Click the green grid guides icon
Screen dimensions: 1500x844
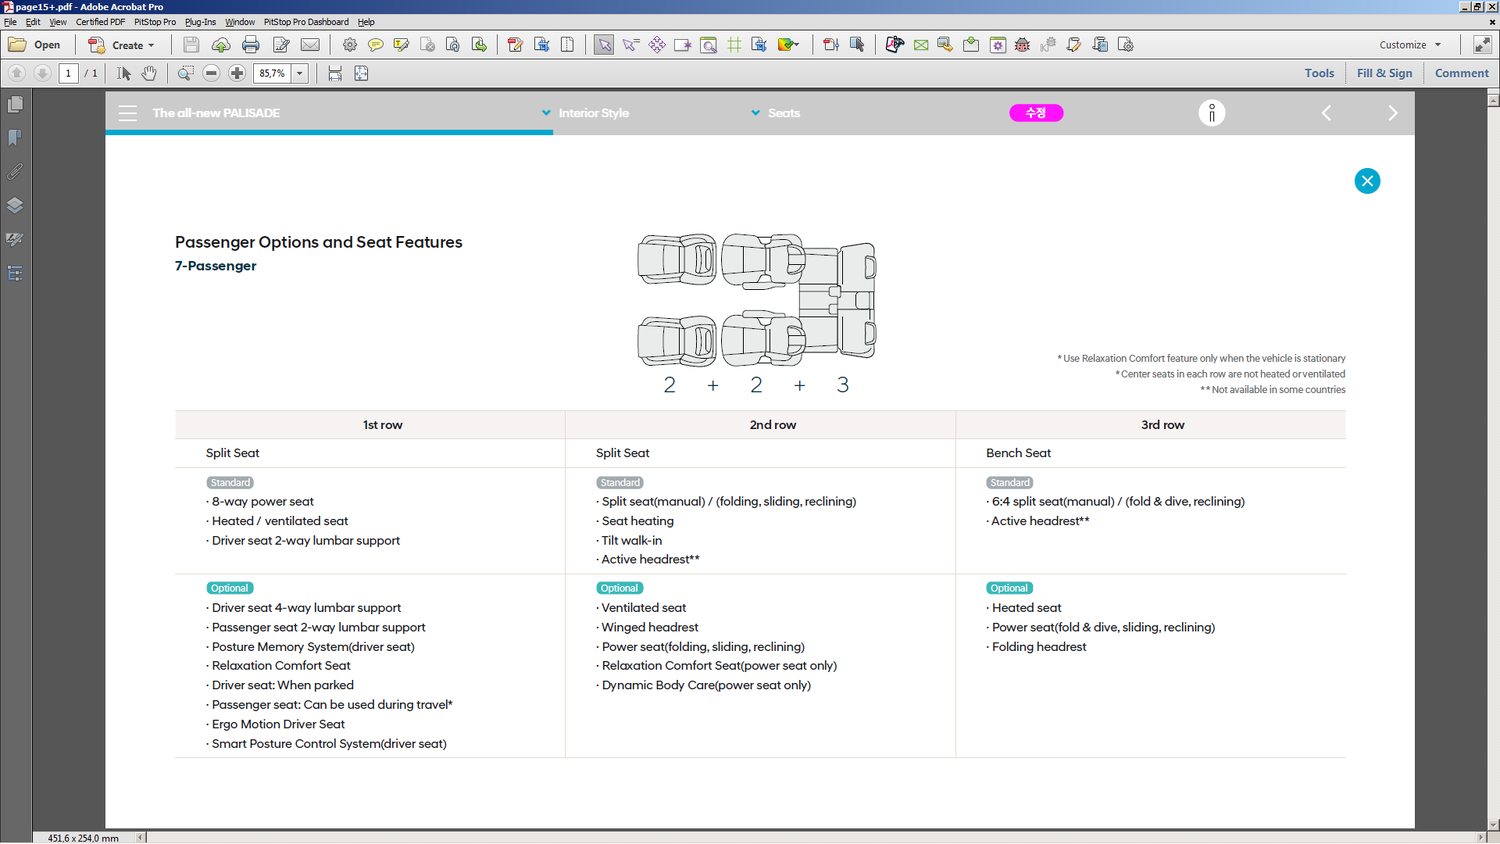[x=735, y=45]
